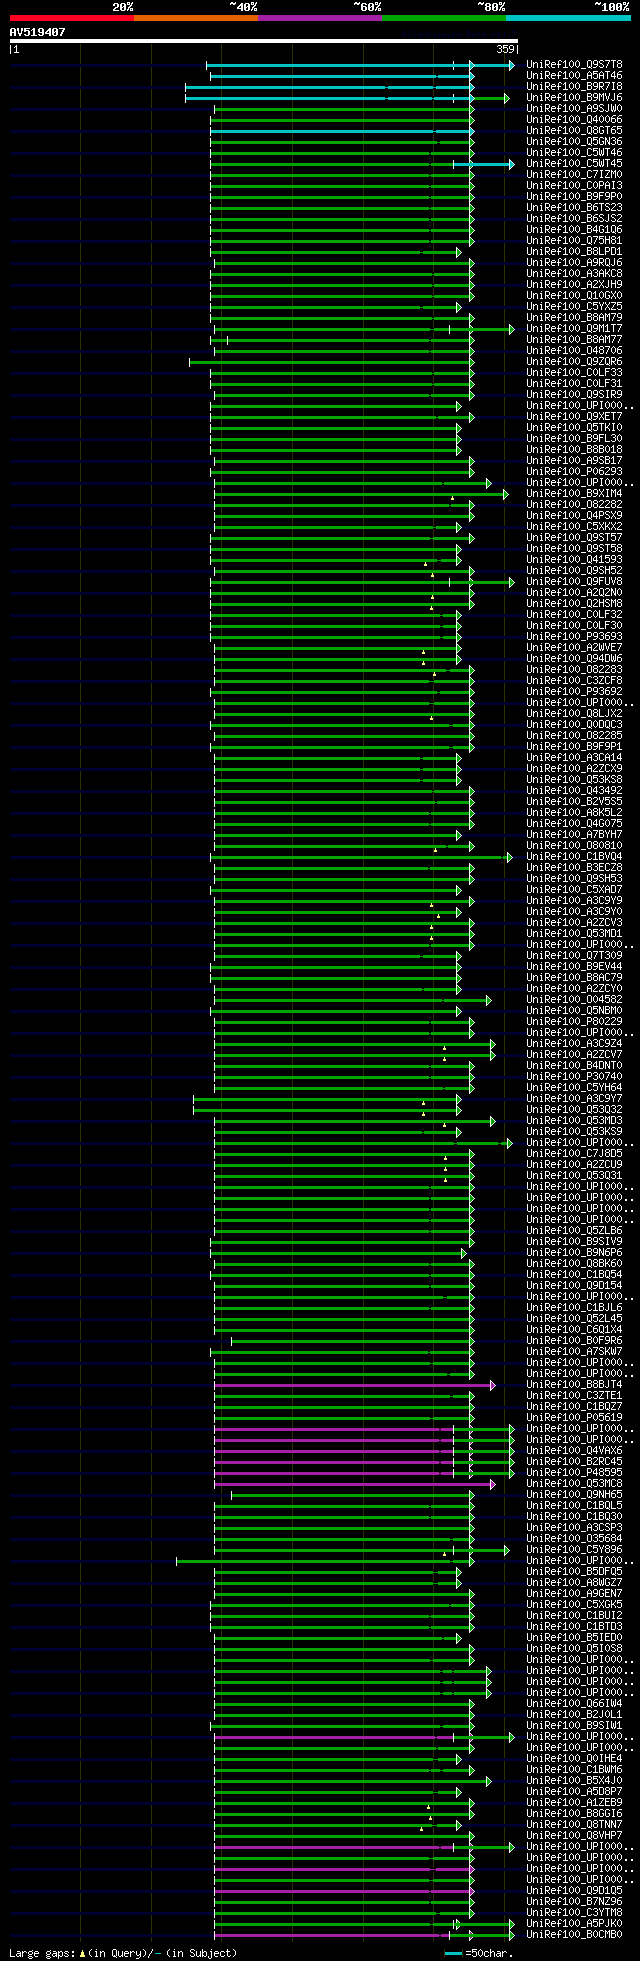
Task: Click the UniRef100_Q9M1T7 entry
Action: coord(574,329)
